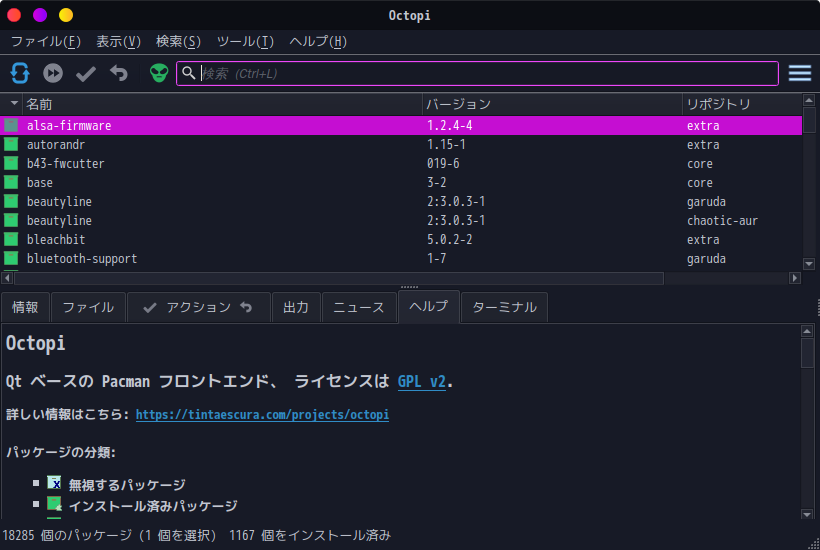
Task: Click the checkmark on the action tab
Action: 150,307
